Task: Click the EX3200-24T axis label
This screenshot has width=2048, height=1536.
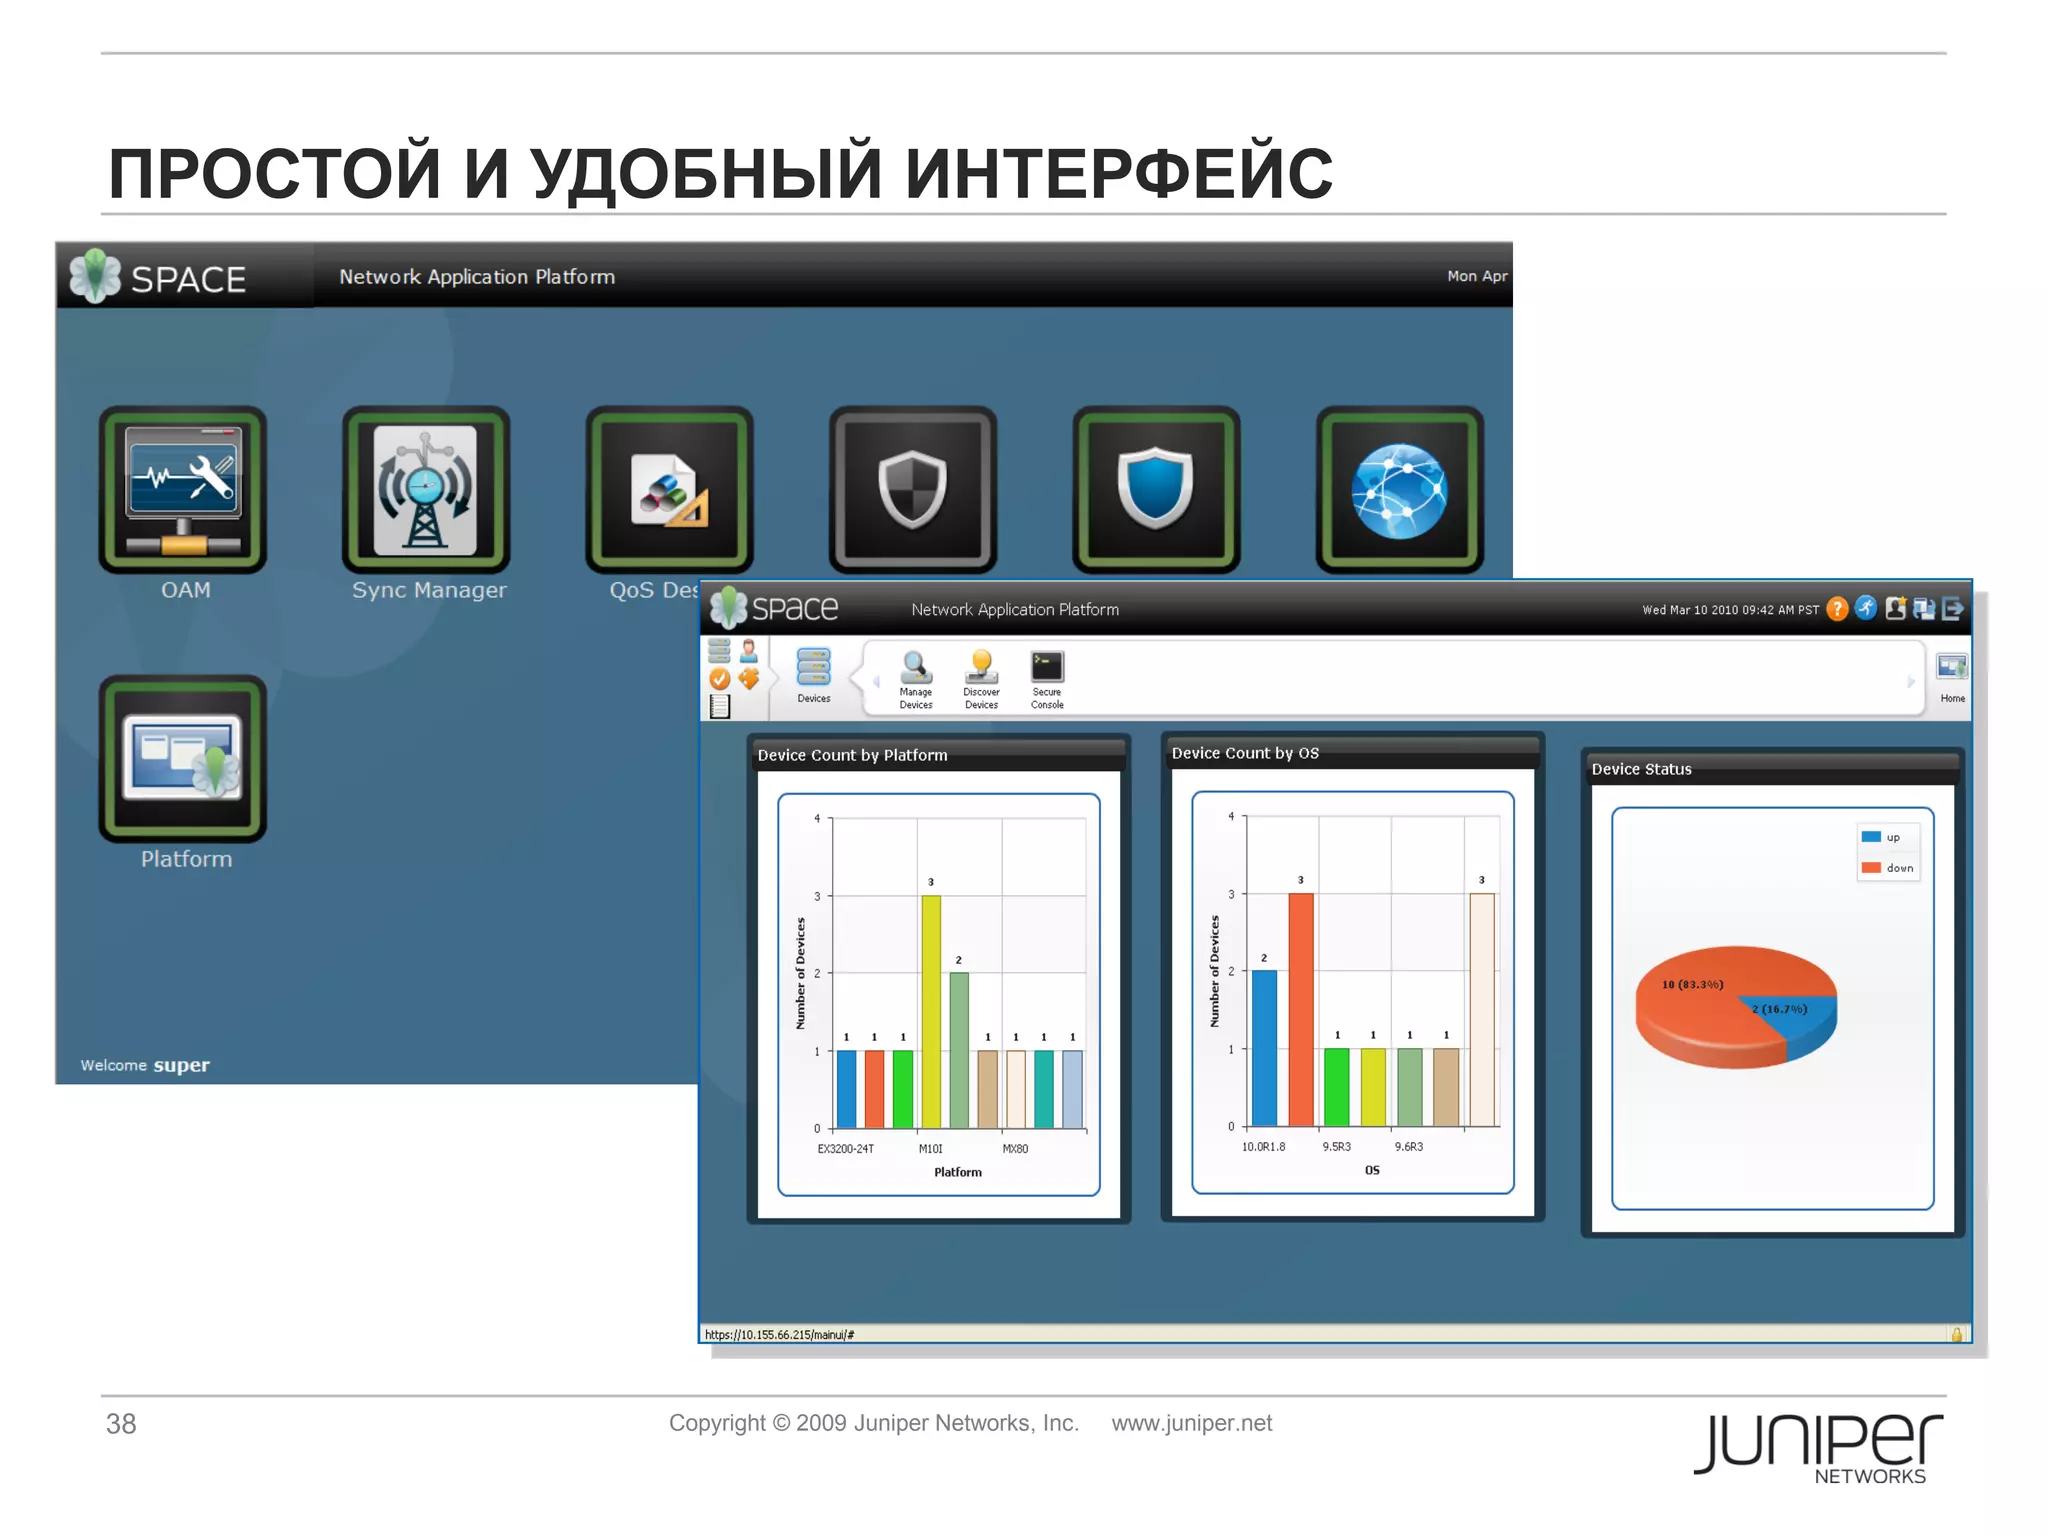Action: pos(845,1149)
